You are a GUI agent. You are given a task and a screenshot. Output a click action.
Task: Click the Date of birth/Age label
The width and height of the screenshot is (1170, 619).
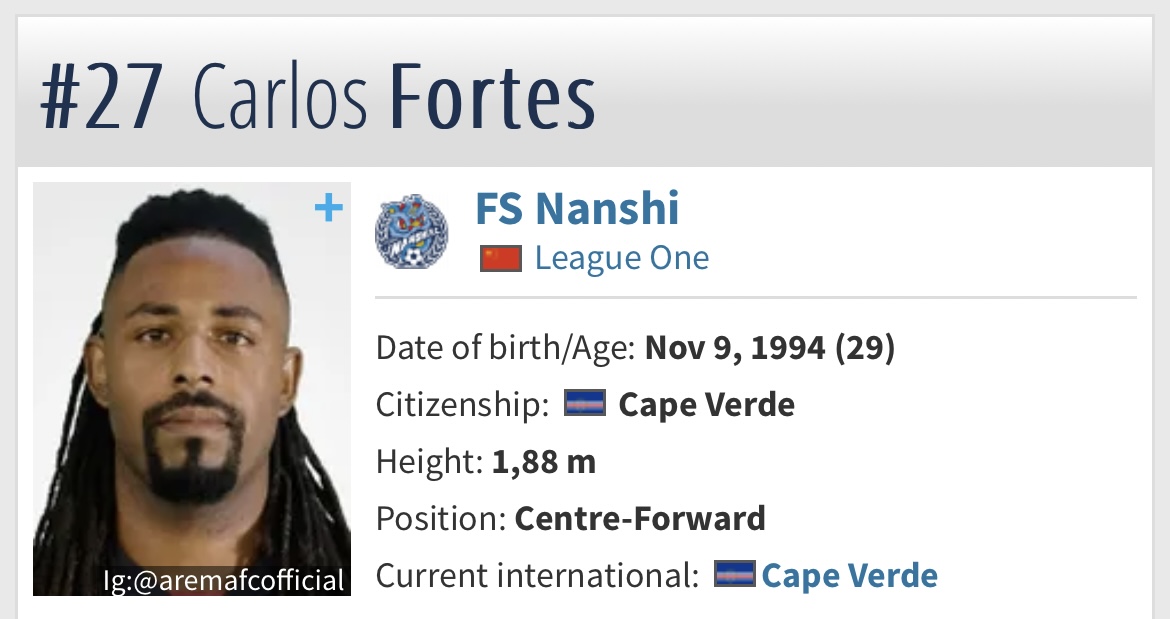(505, 348)
